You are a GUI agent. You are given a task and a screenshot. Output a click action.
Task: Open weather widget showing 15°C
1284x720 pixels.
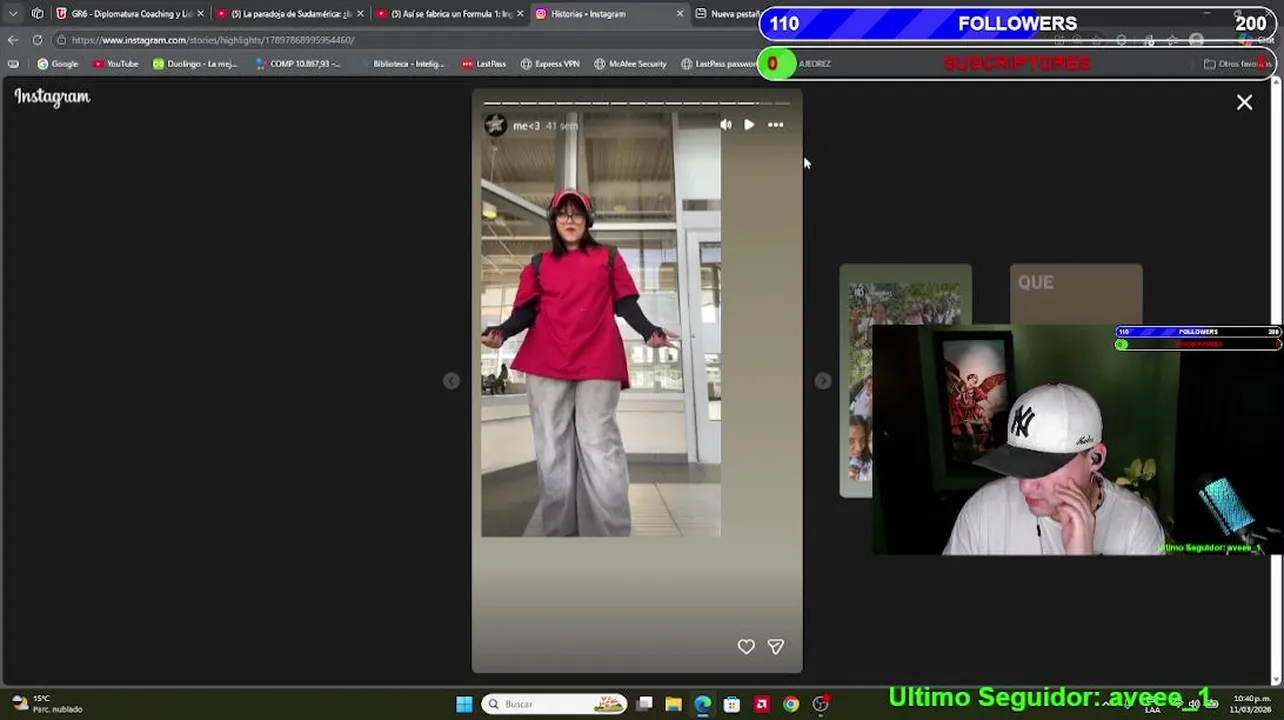tap(46, 704)
